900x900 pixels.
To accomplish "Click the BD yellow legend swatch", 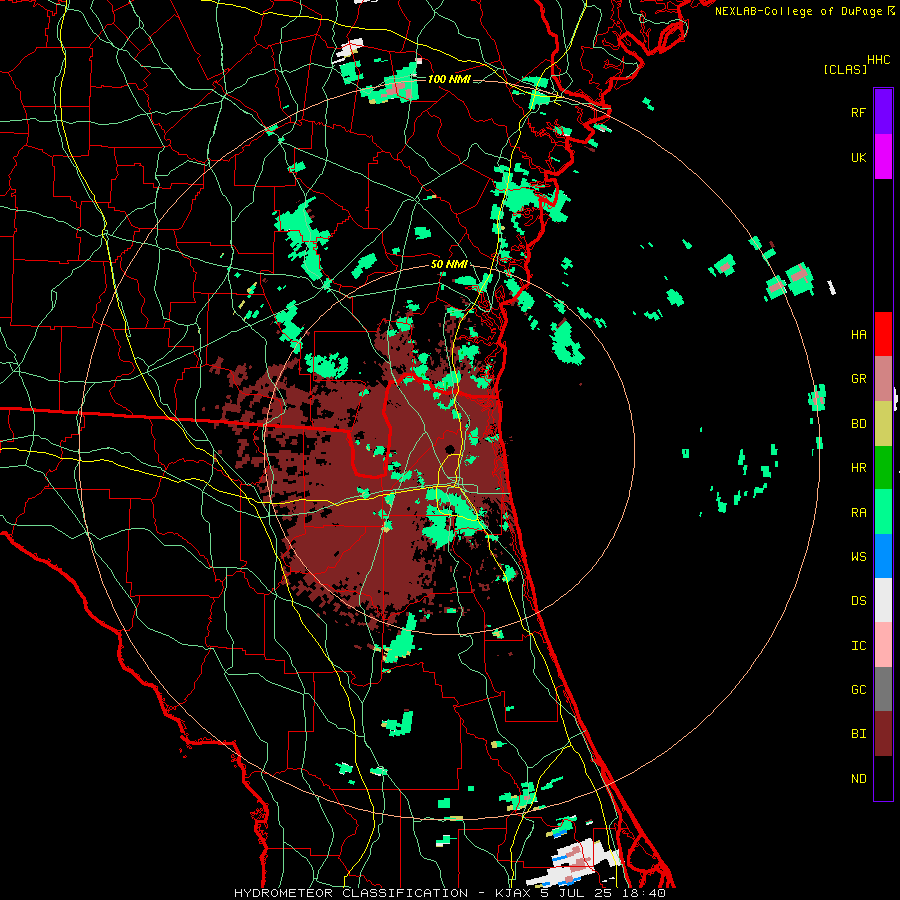I will (x=883, y=423).
